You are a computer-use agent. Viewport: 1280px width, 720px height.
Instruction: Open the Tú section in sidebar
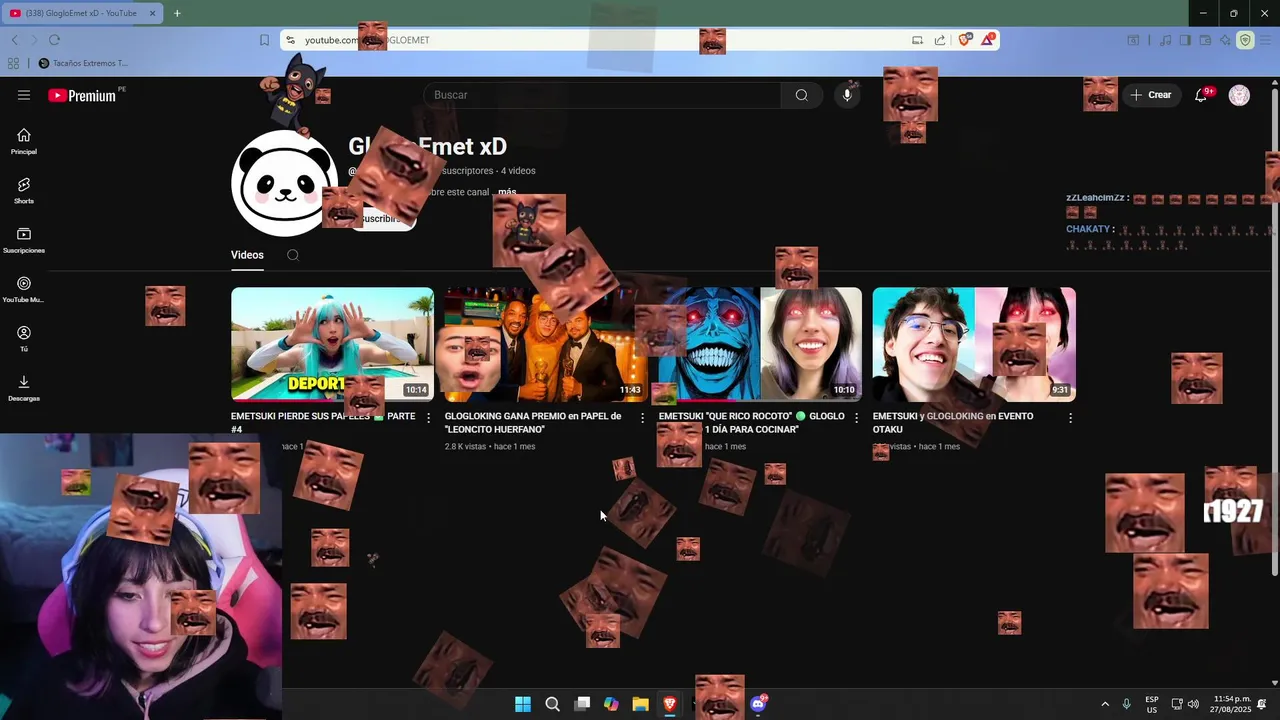pos(24,338)
